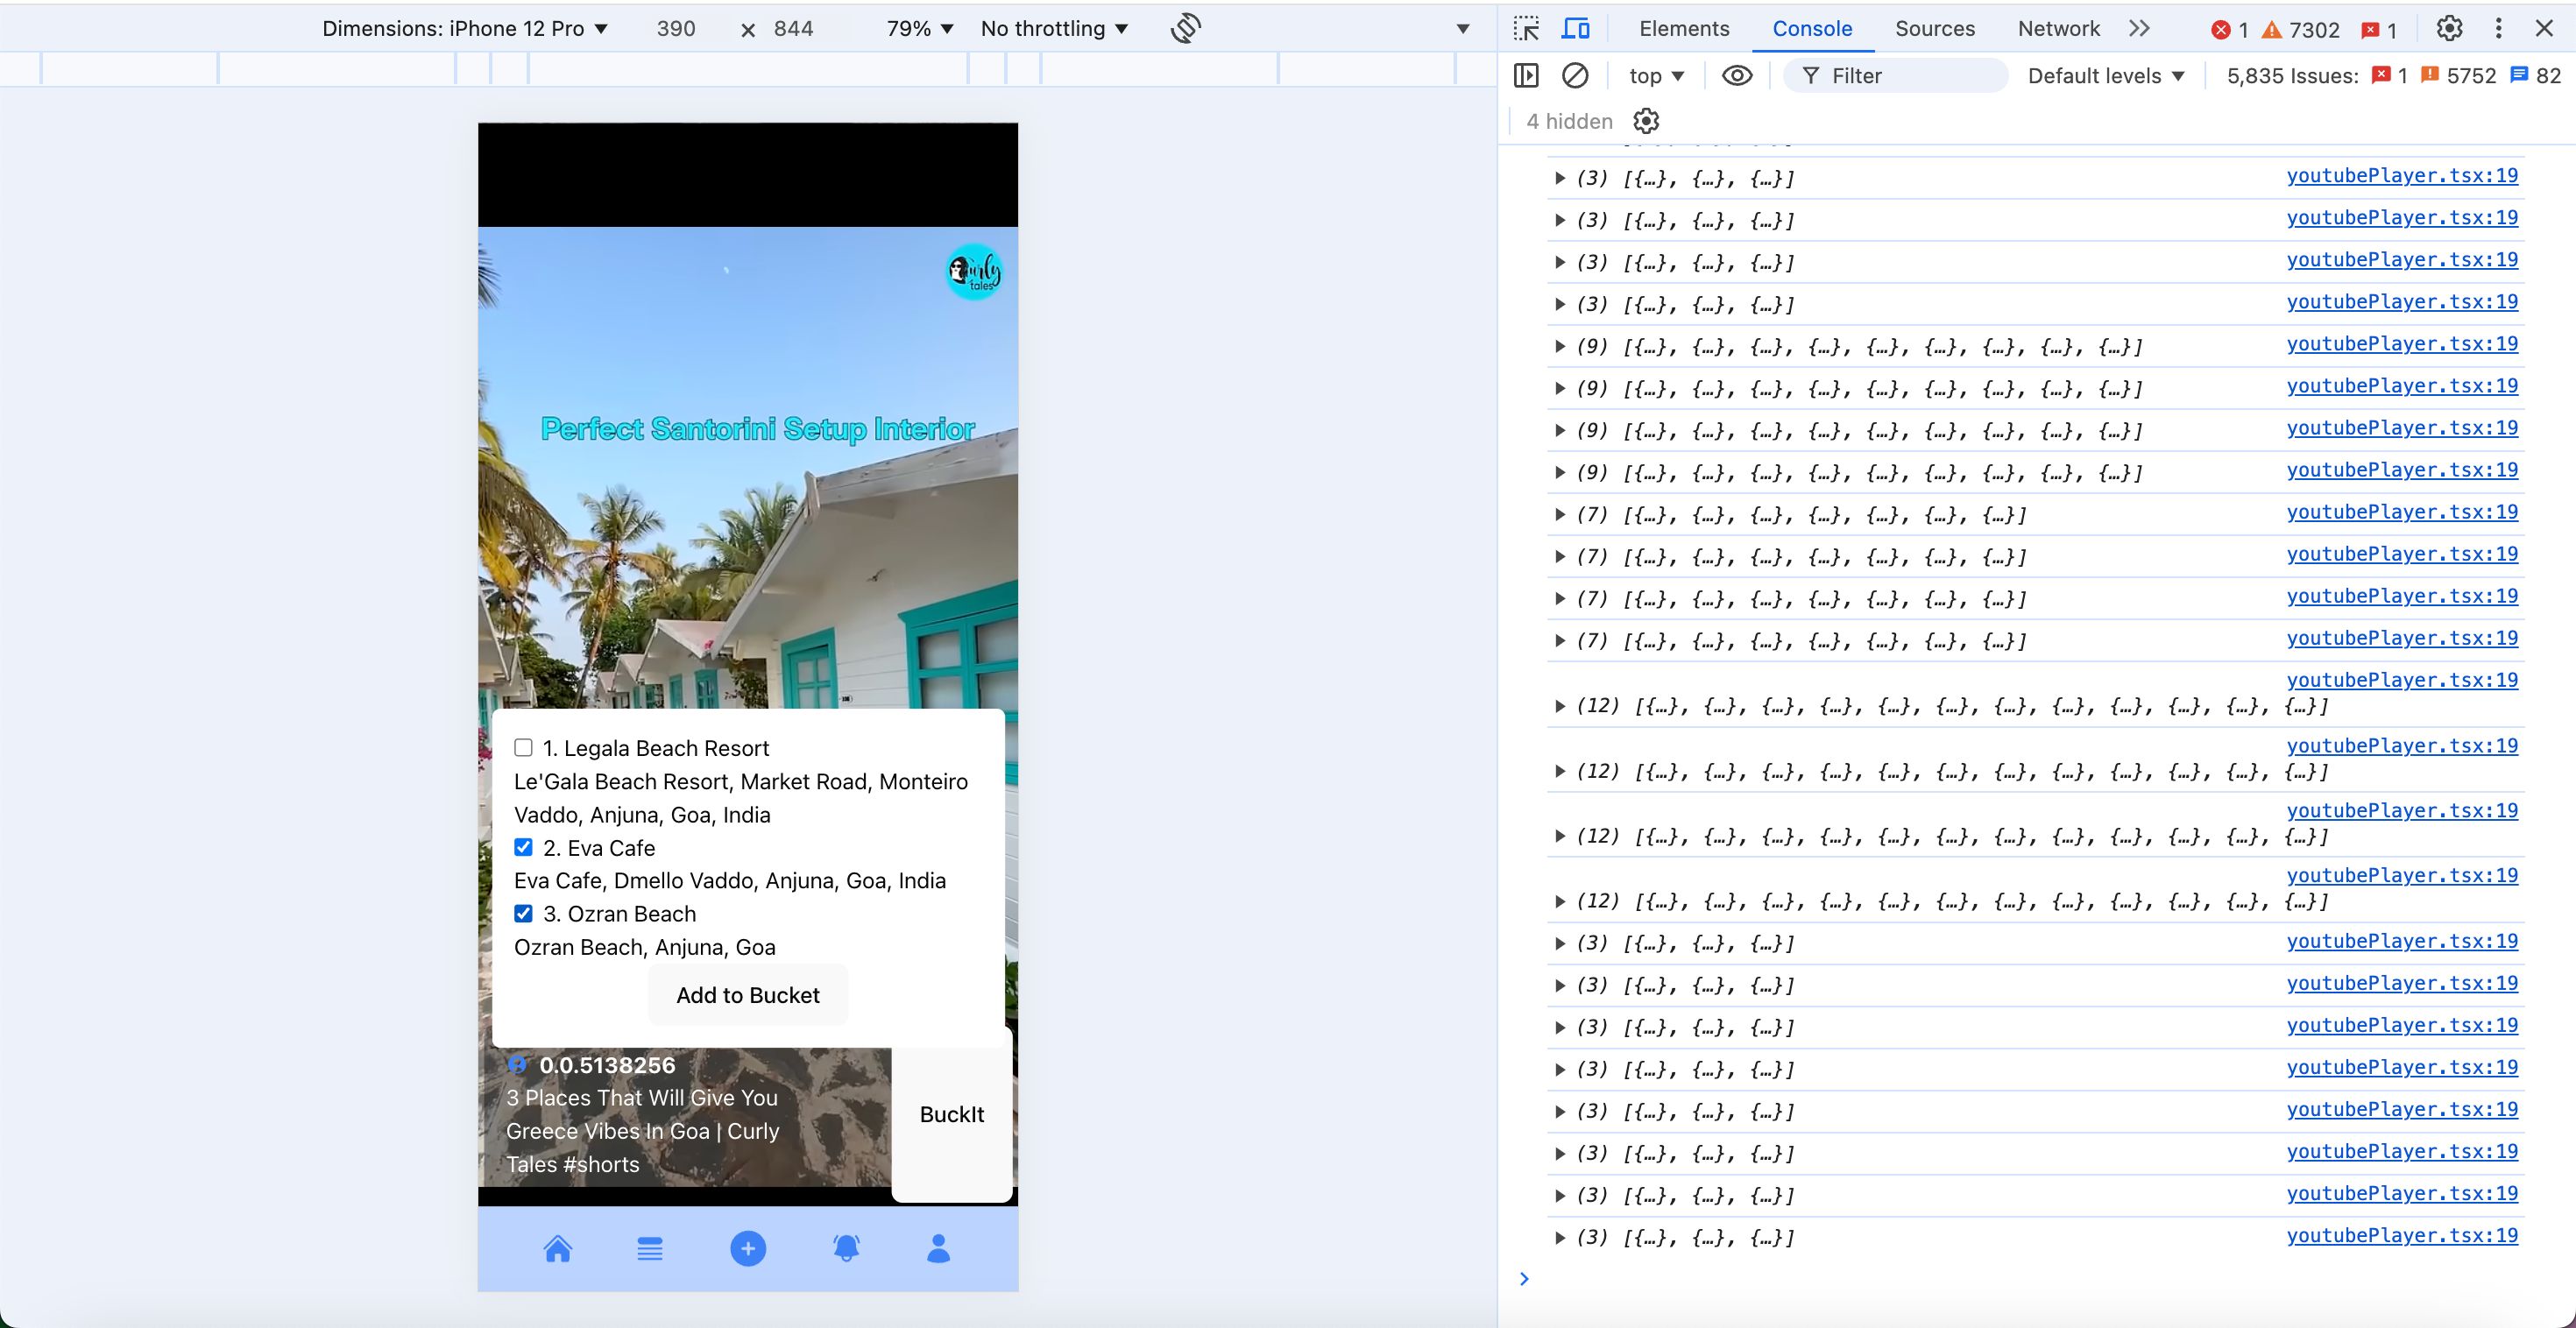
Task: Click the home icon in bottom navigation
Action: pyautogui.click(x=557, y=1248)
